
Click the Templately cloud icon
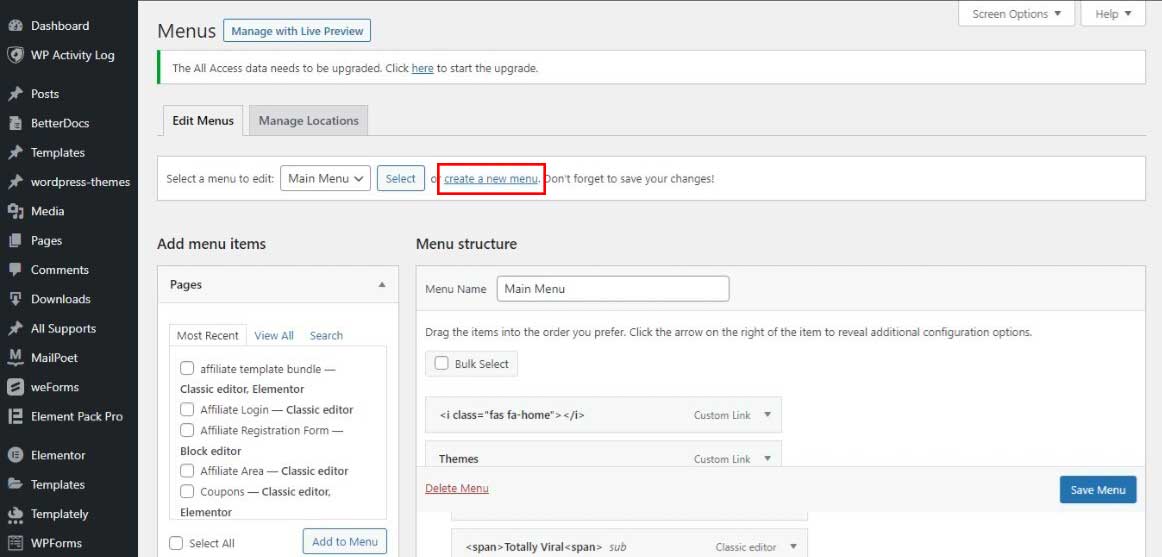(x=15, y=514)
